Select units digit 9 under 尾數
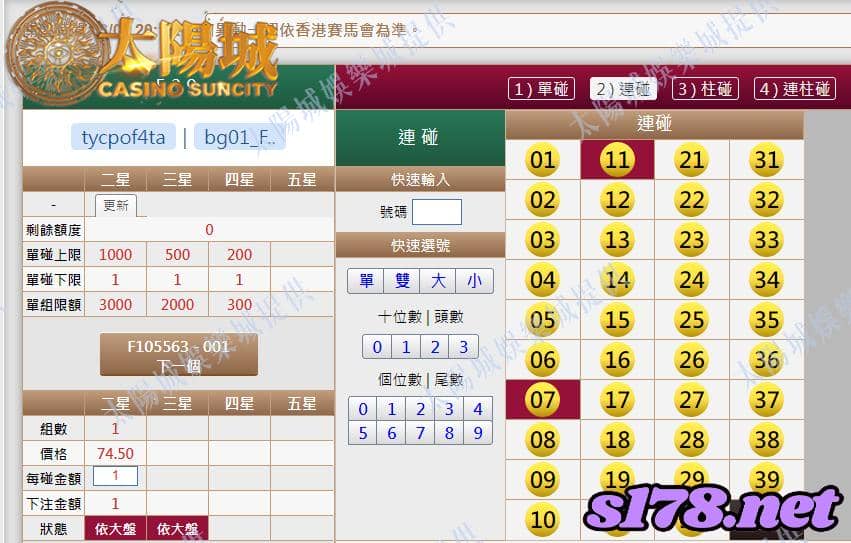851x543 pixels. 478,433
